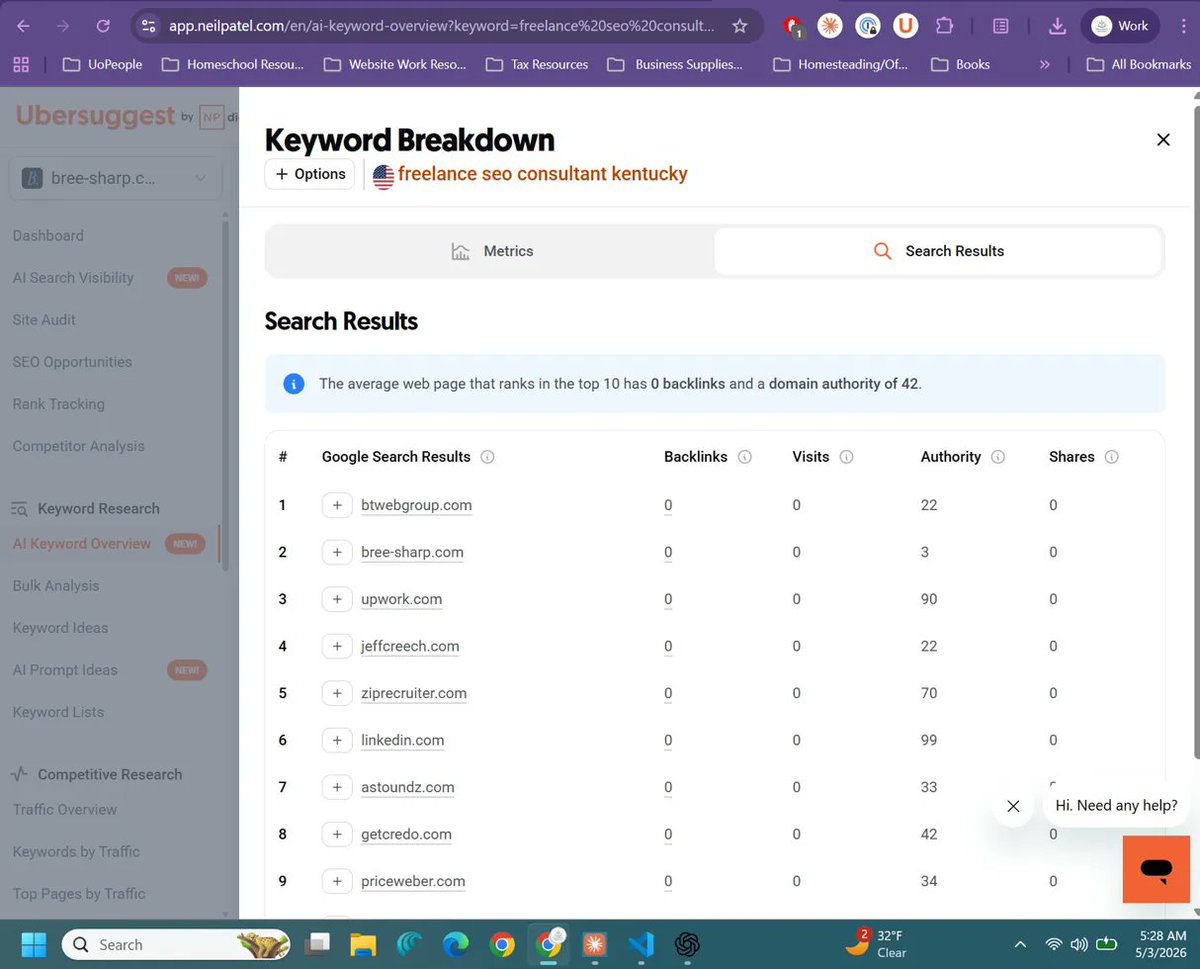The image size is (1200, 969).
Task: Open the orange chat widget button
Action: (x=1156, y=869)
